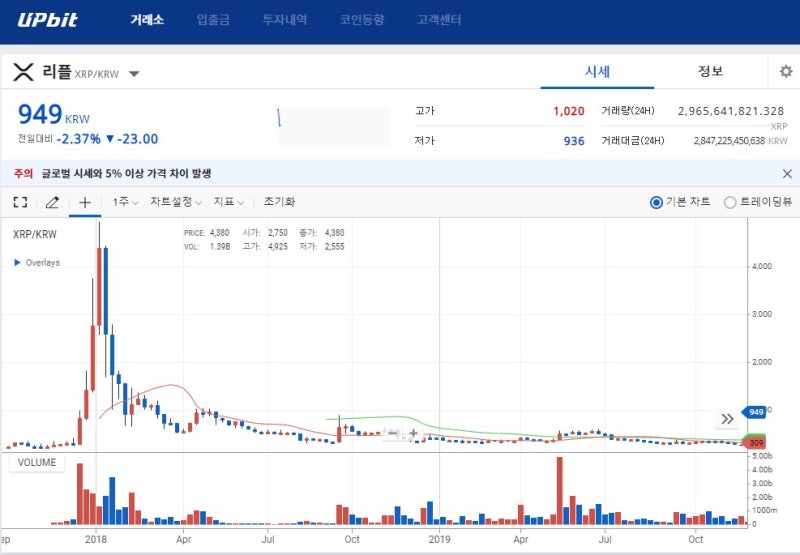Viewport: 800px width, 555px height.
Task: Close the global price difference warning
Action: tap(787, 174)
